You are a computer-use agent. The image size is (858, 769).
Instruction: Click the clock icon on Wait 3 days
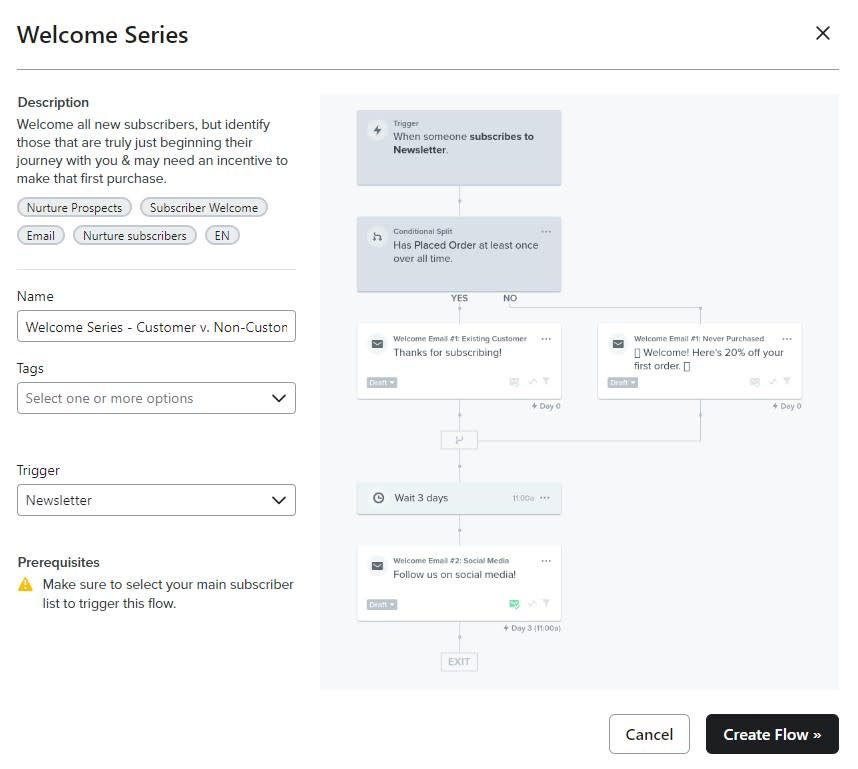[x=378, y=498]
